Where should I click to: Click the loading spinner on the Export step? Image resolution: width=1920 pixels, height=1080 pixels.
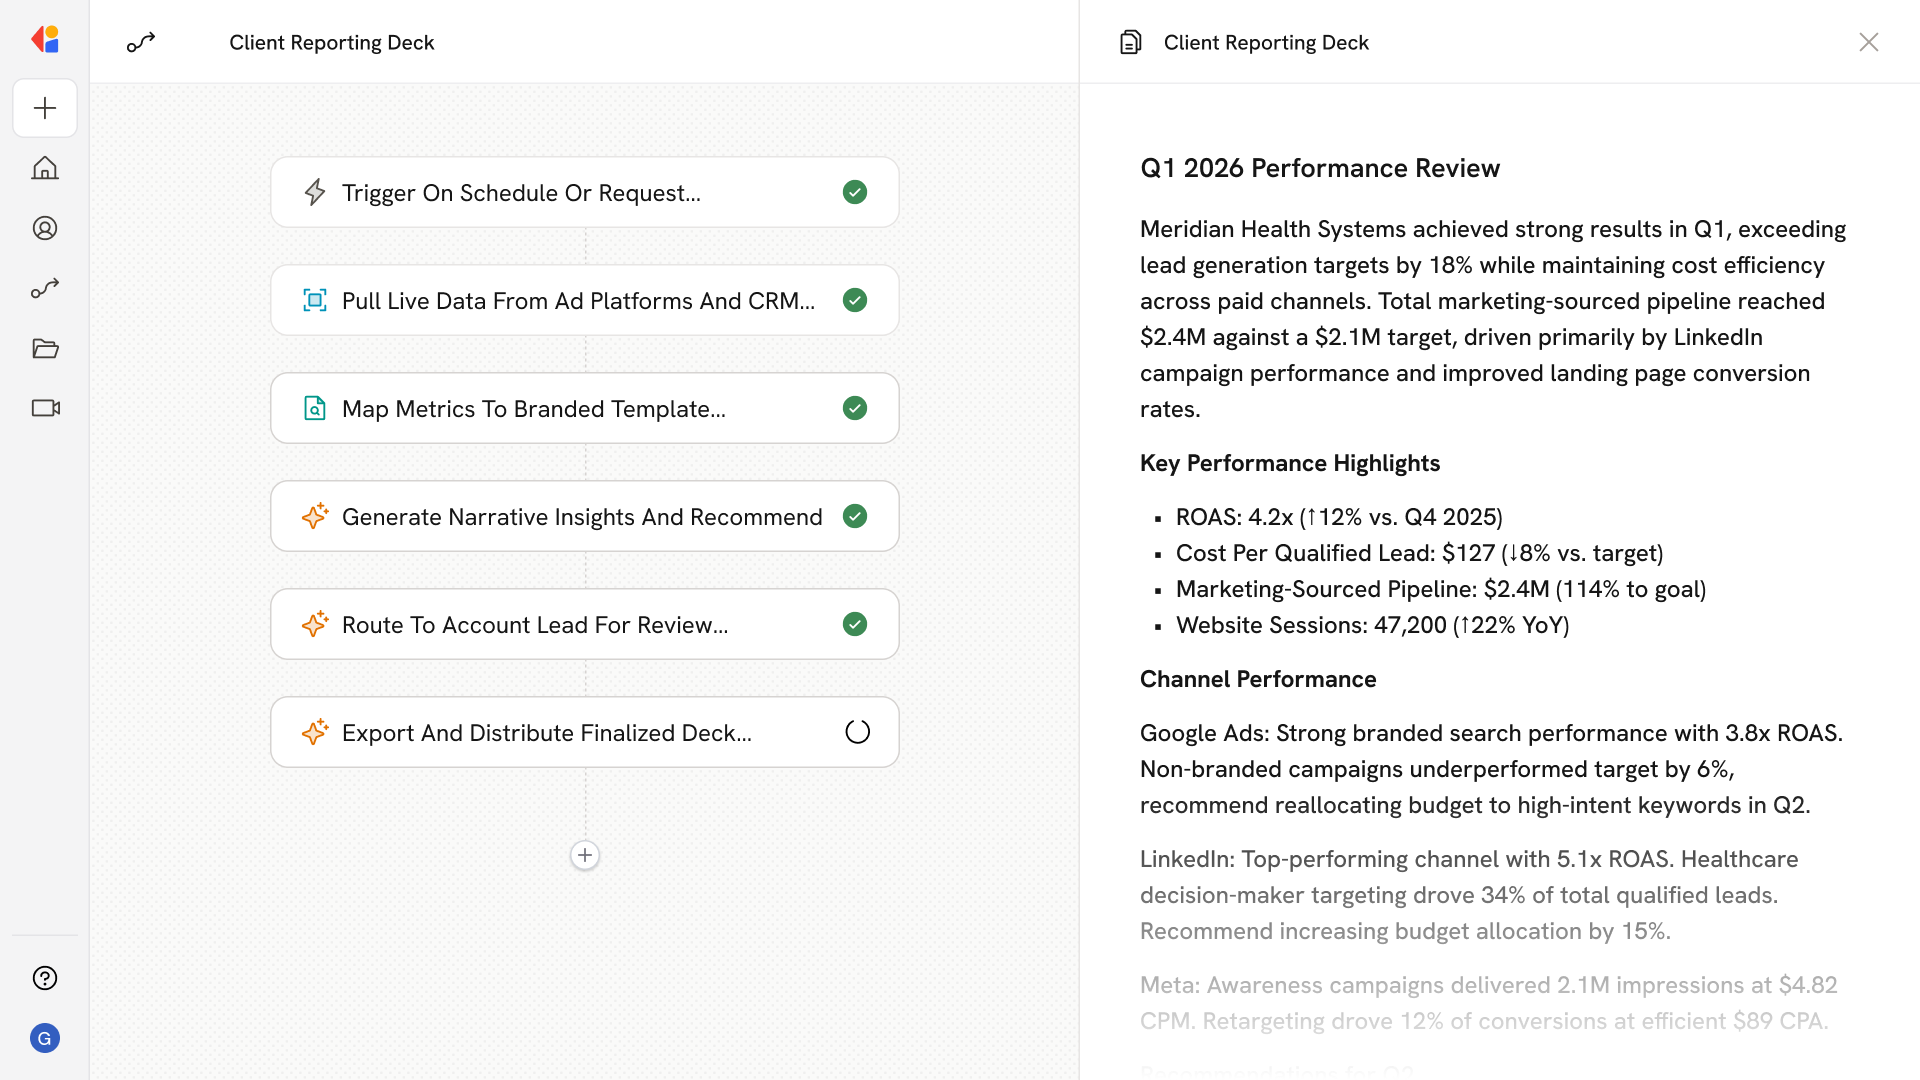click(857, 732)
